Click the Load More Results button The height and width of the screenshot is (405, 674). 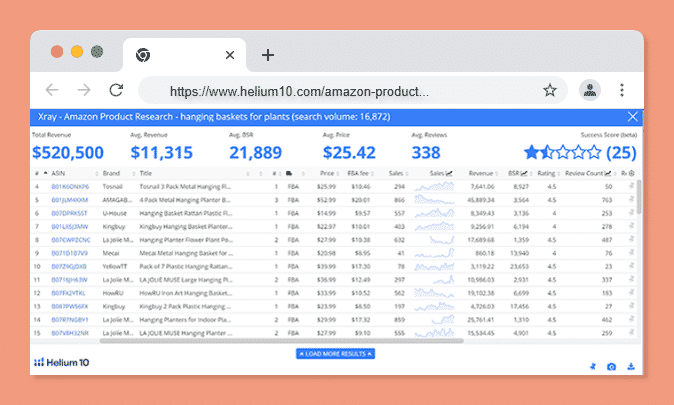click(335, 354)
